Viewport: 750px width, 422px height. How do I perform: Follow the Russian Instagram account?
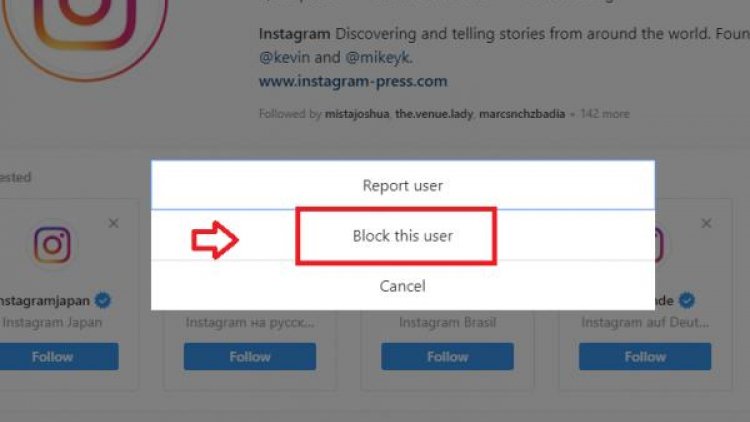click(250, 356)
